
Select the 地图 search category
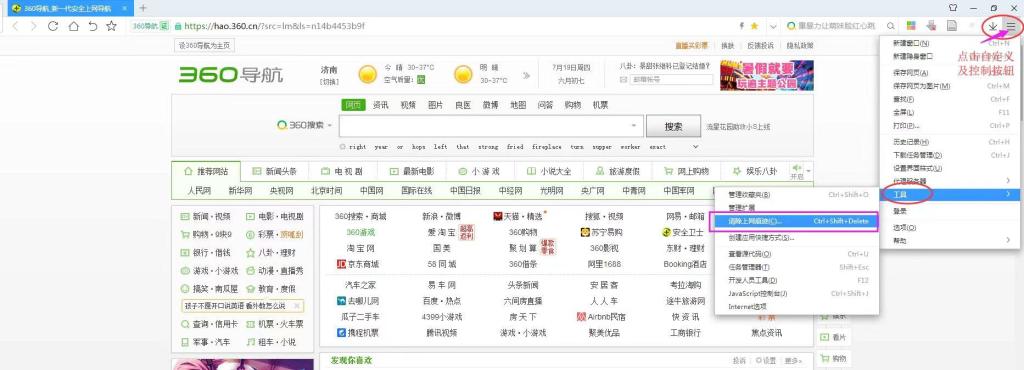click(518, 105)
